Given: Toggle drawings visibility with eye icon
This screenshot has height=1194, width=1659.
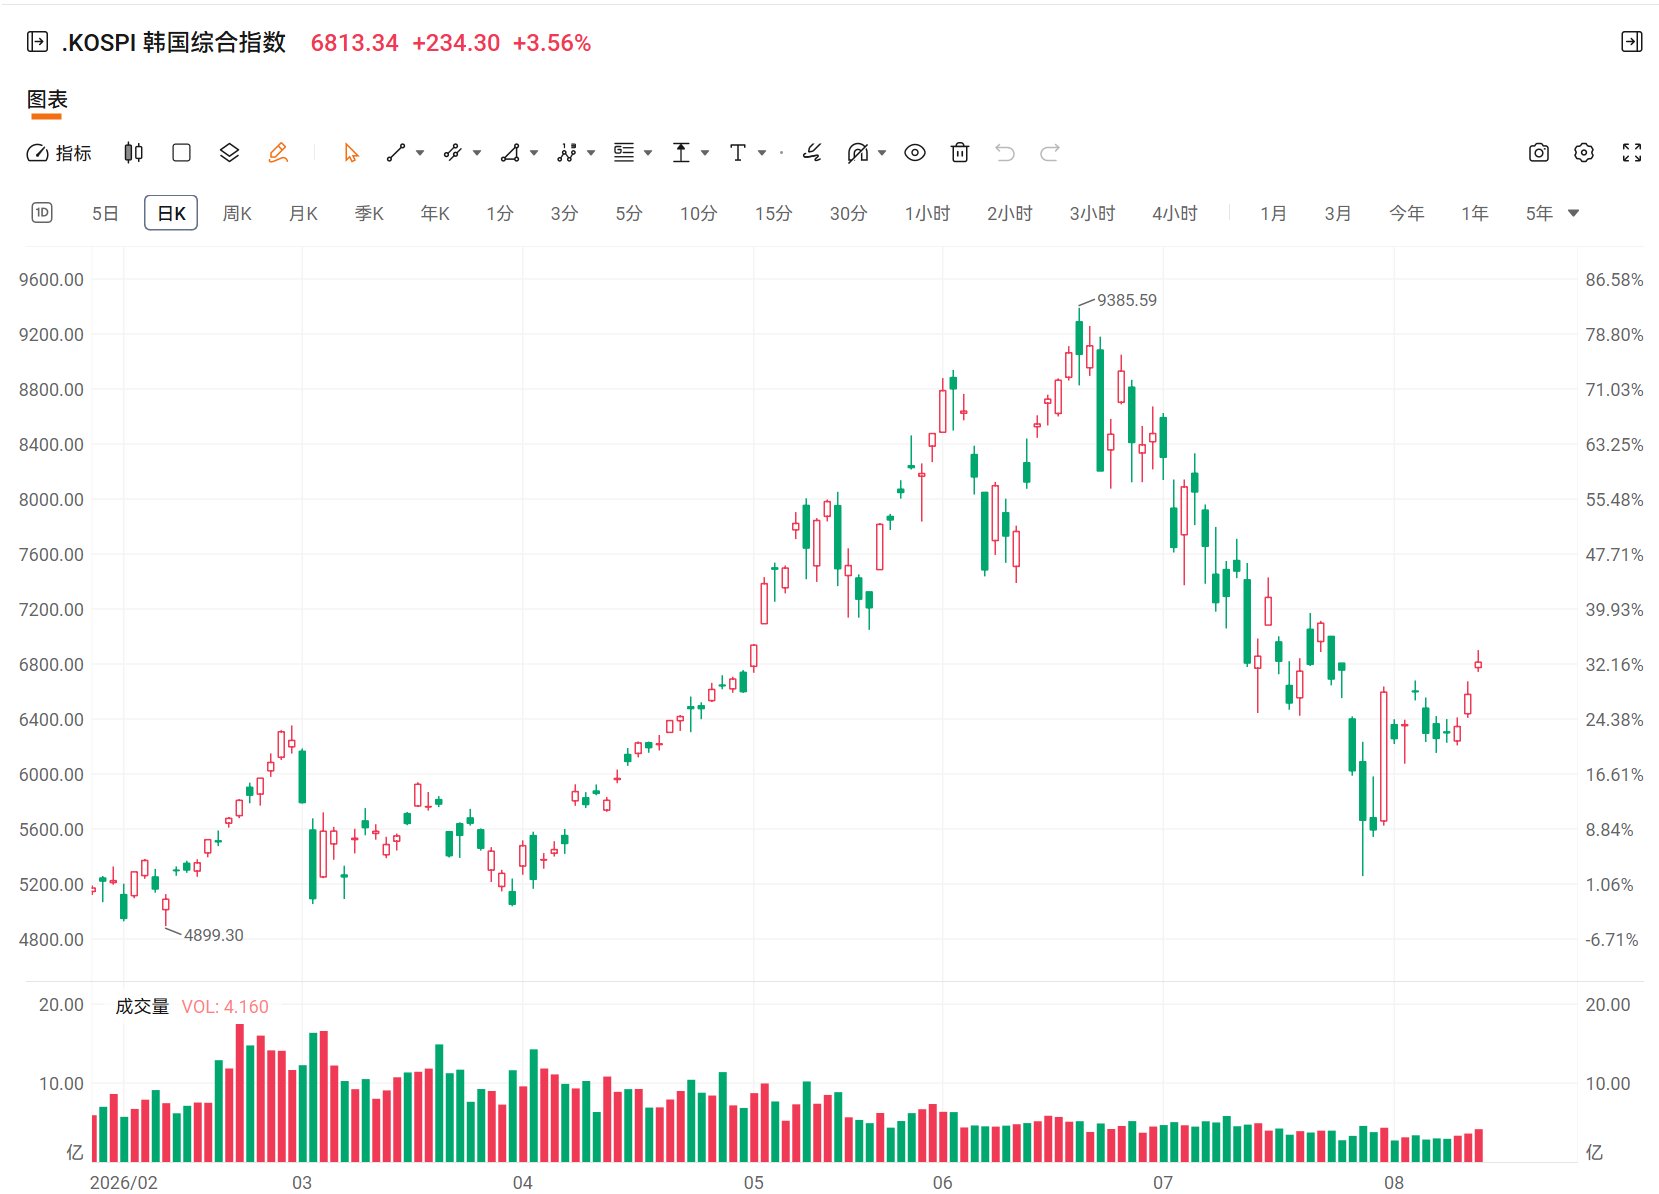Looking at the screenshot, I should pyautogui.click(x=914, y=153).
